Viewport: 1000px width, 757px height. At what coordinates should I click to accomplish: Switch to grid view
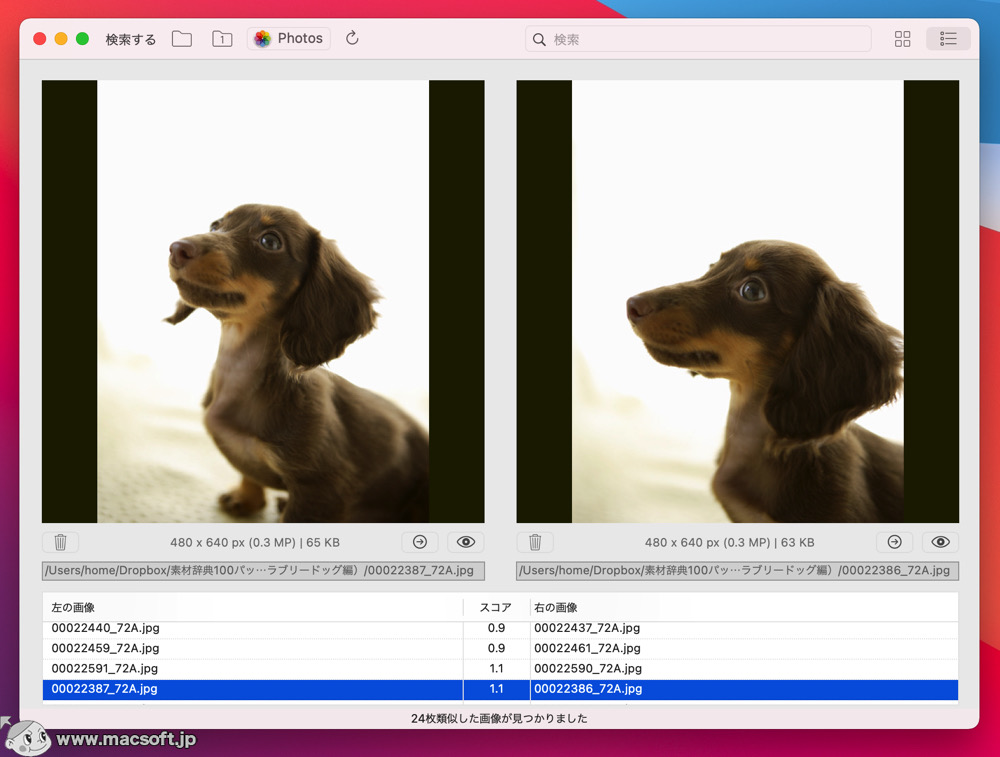point(902,38)
